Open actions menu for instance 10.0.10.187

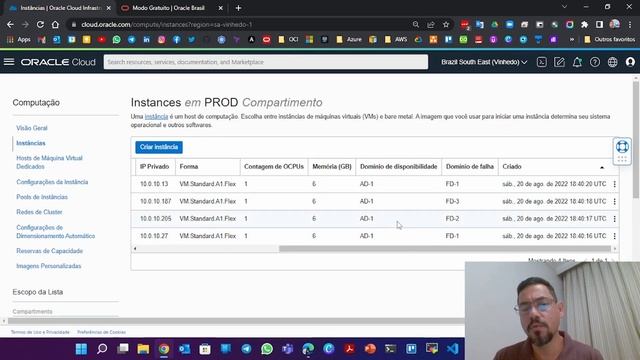[x=614, y=201]
